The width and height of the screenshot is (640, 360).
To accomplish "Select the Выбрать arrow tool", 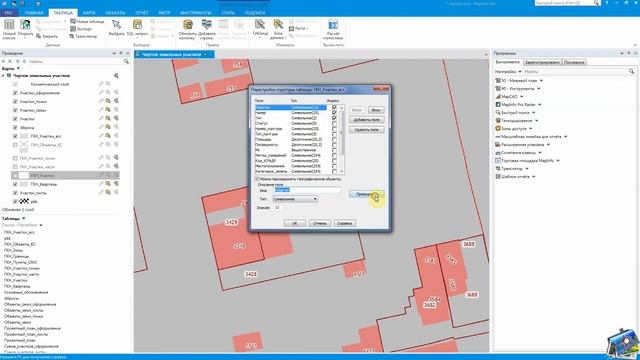I will [x=116, y=24].
